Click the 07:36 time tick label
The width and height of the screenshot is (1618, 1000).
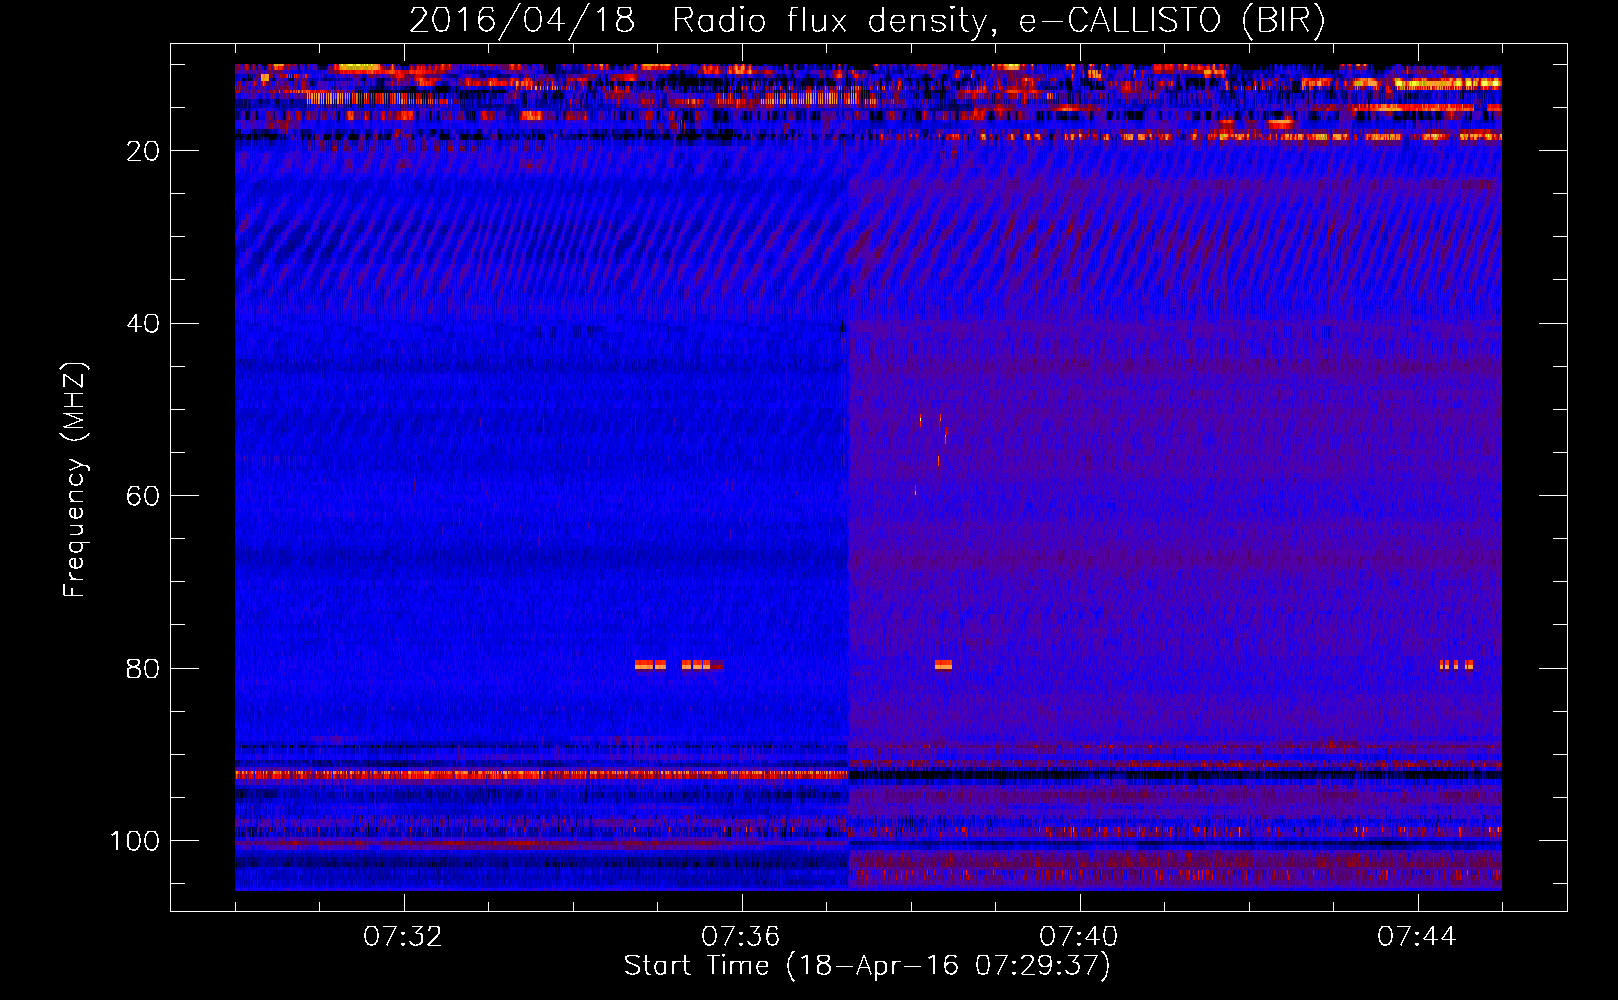click(x=741, y=937)
